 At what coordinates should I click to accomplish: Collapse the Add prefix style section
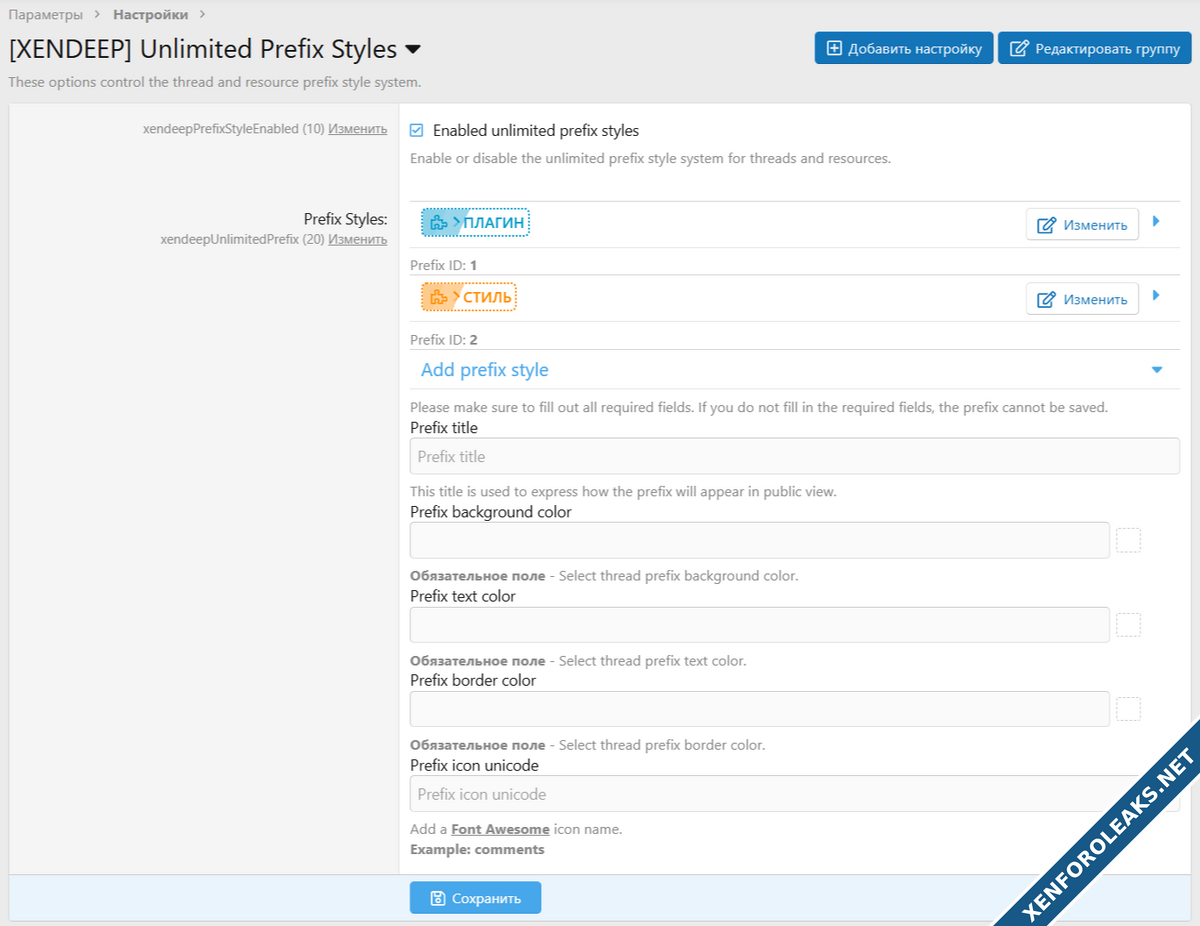pyautogui.click(x=1157, y=370)
